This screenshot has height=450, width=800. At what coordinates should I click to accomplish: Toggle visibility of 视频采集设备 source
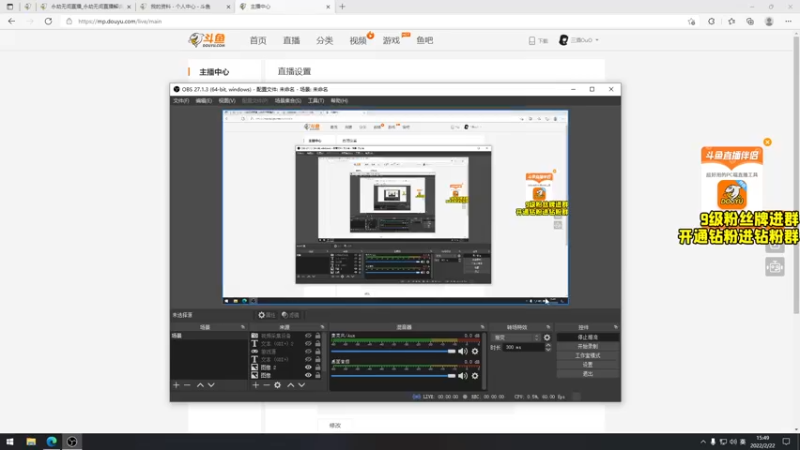308,336
